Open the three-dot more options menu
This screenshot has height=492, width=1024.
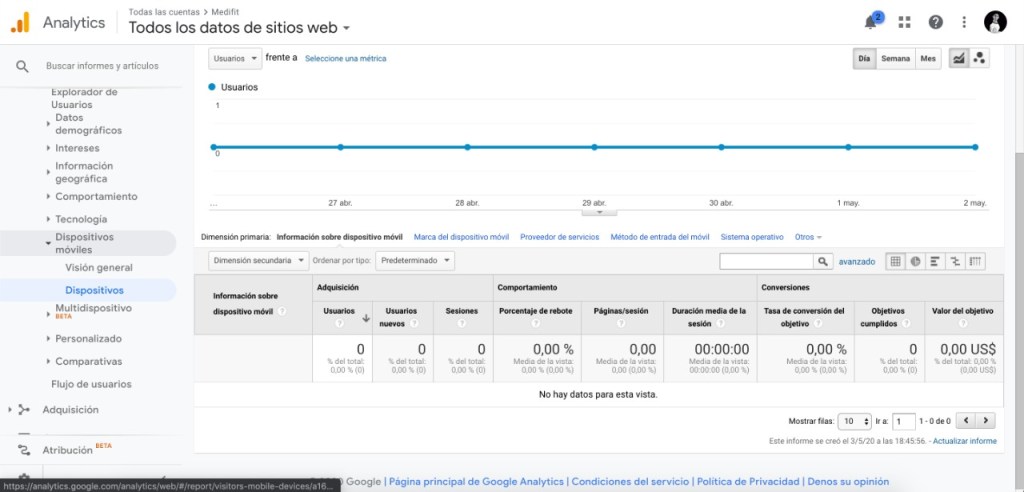(x=964, y=22)
